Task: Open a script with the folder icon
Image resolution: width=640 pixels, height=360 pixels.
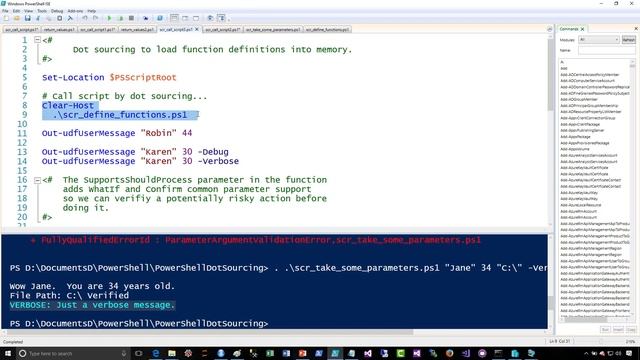Action: (17, 18)
